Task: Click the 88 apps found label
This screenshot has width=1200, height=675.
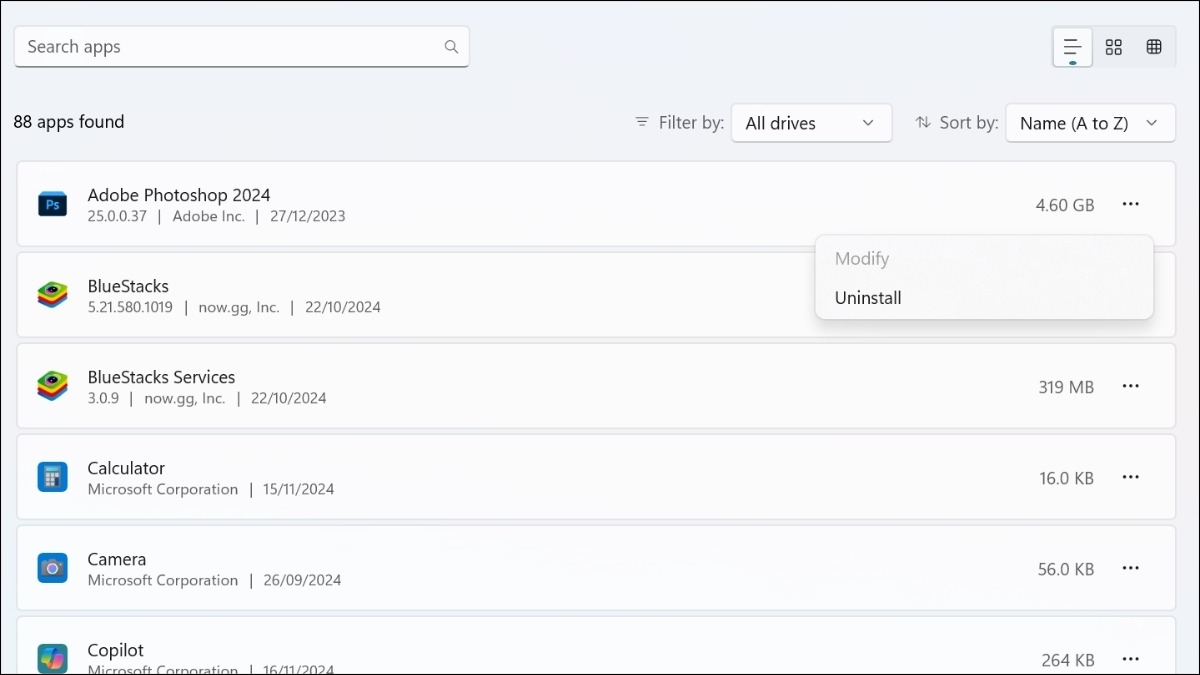Action: pos(69,122)
